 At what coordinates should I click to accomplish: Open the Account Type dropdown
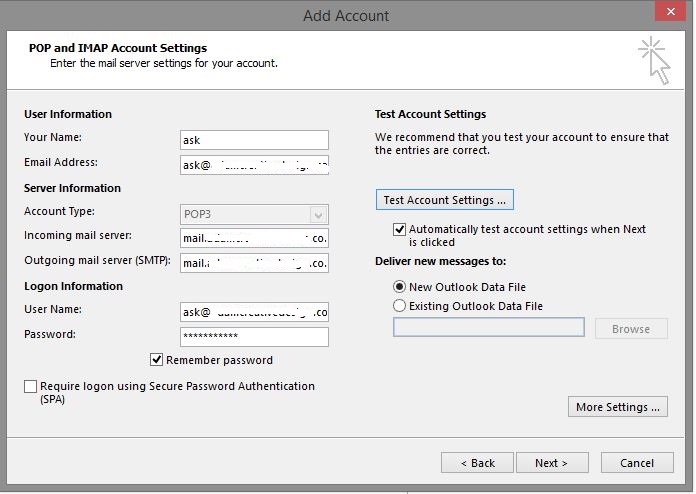(318, 214)
